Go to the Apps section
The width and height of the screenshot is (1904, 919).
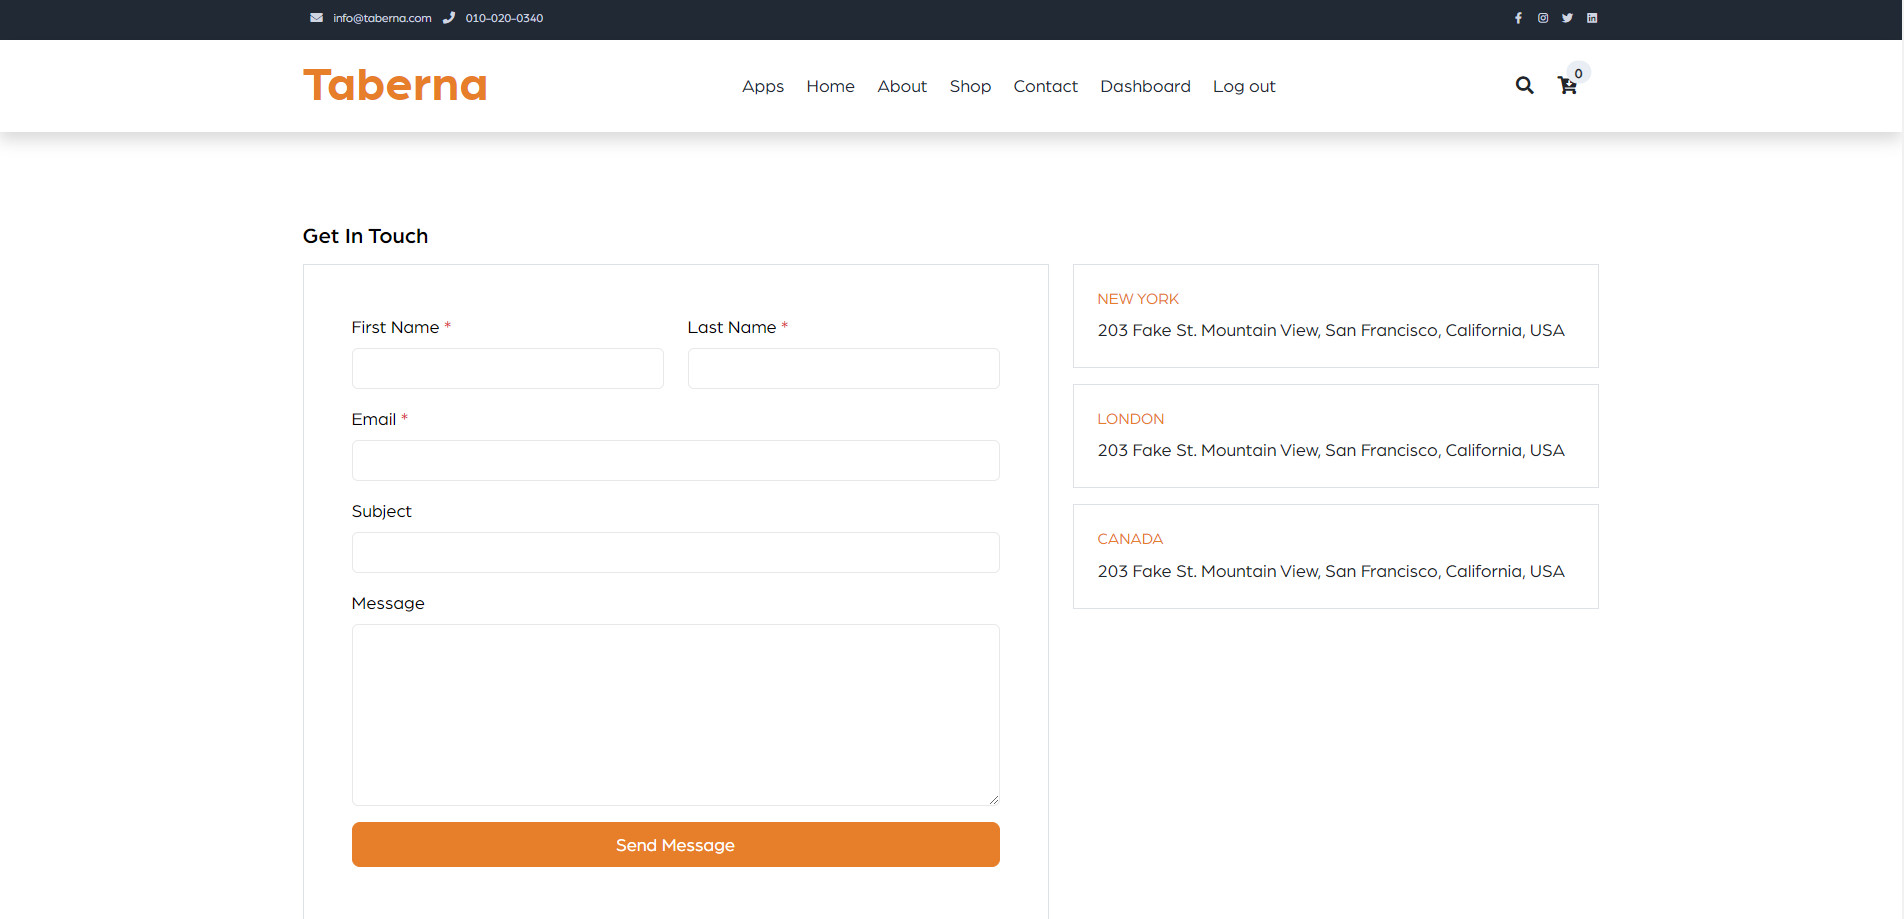click(762, 86)
